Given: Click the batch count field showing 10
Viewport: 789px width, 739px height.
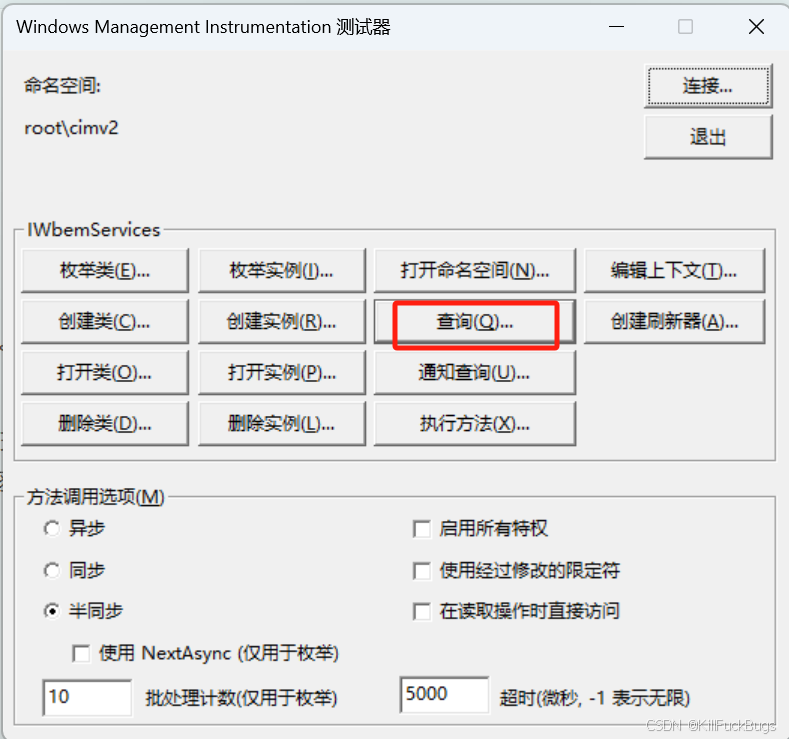Looking at the screenshot, I should [x=88, y=697].
